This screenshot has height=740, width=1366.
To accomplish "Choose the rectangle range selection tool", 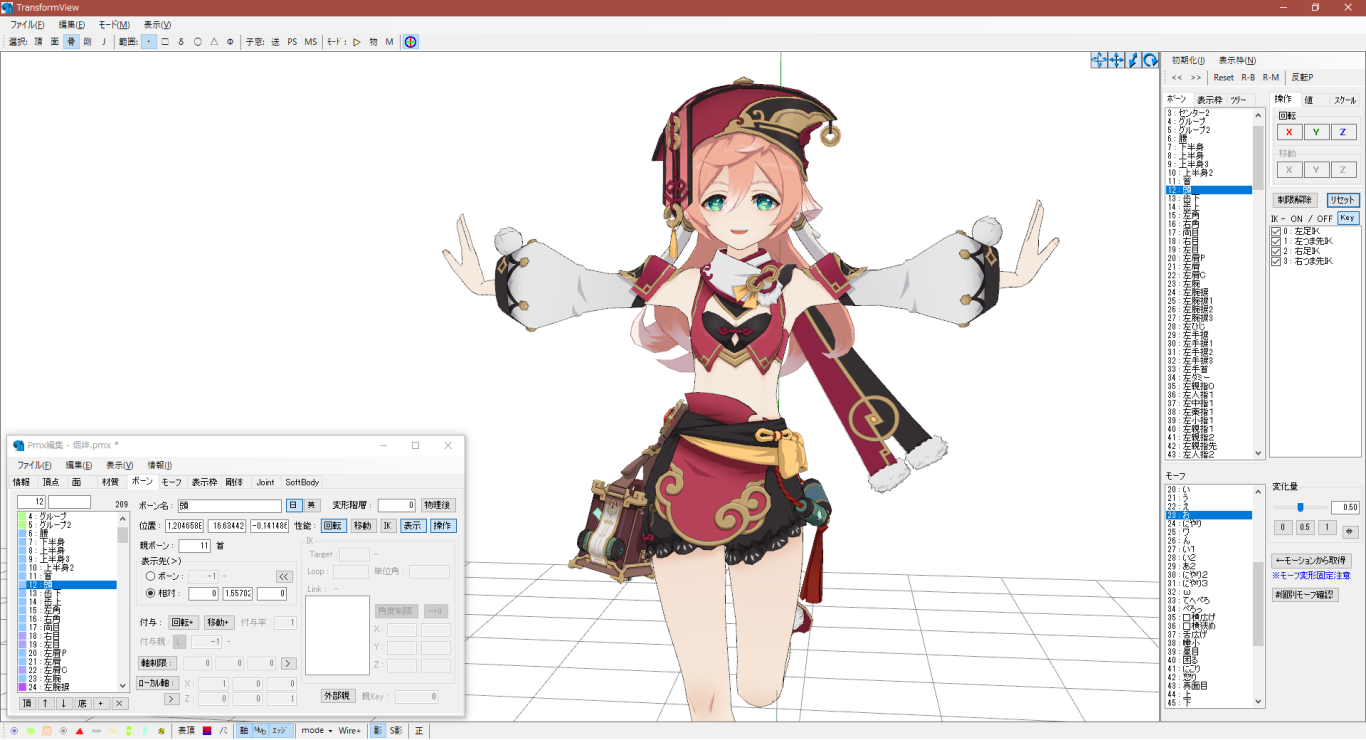I will click(165, 41).
